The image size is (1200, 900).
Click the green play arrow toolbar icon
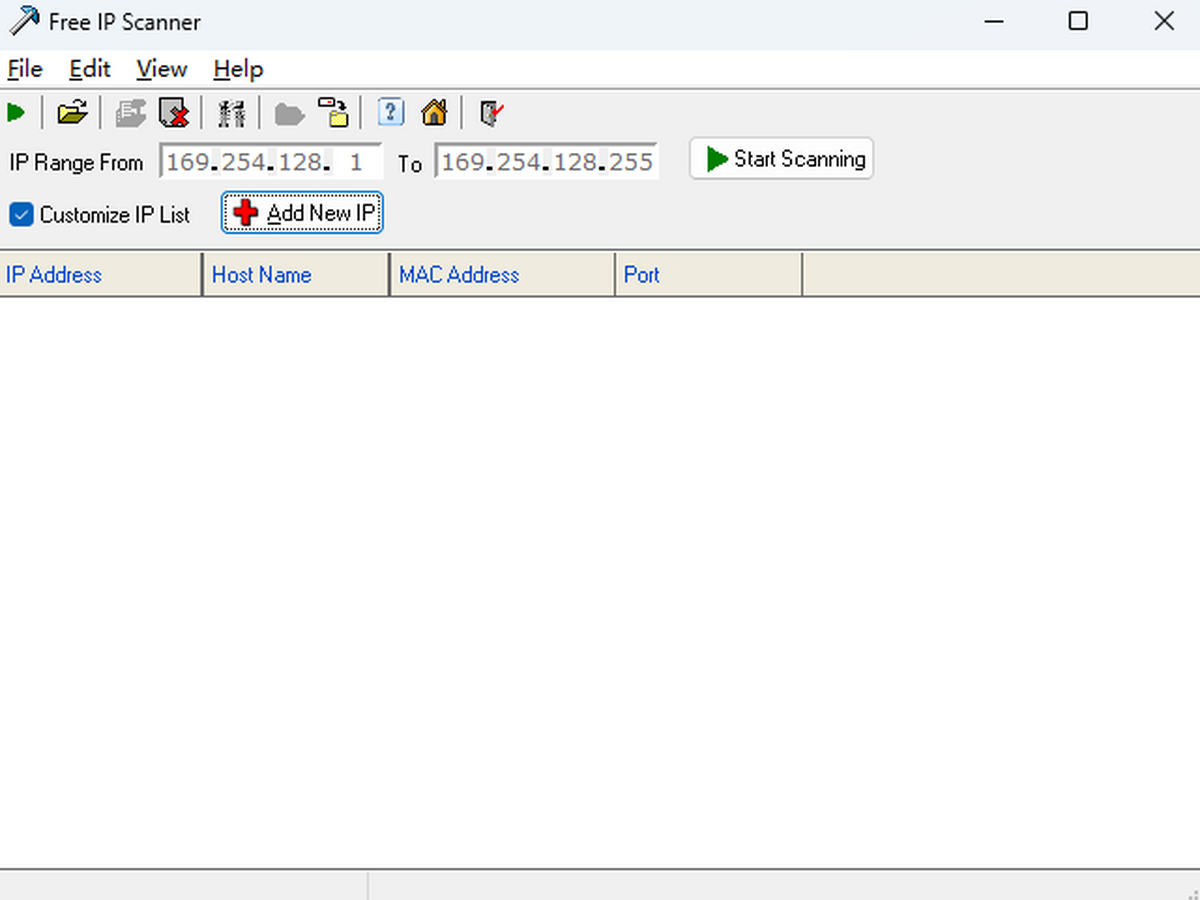pos(16,113)
